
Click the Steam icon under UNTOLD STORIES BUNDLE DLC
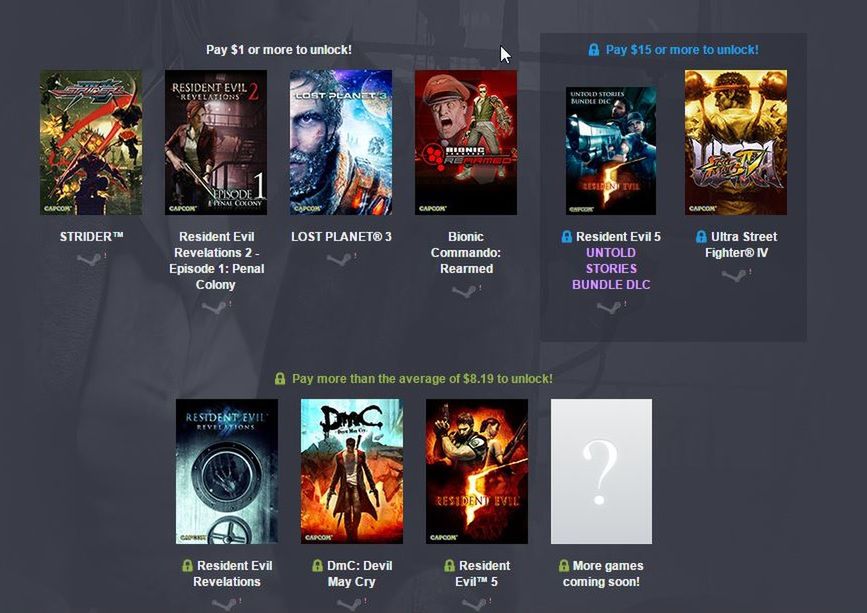pos(610,307)
